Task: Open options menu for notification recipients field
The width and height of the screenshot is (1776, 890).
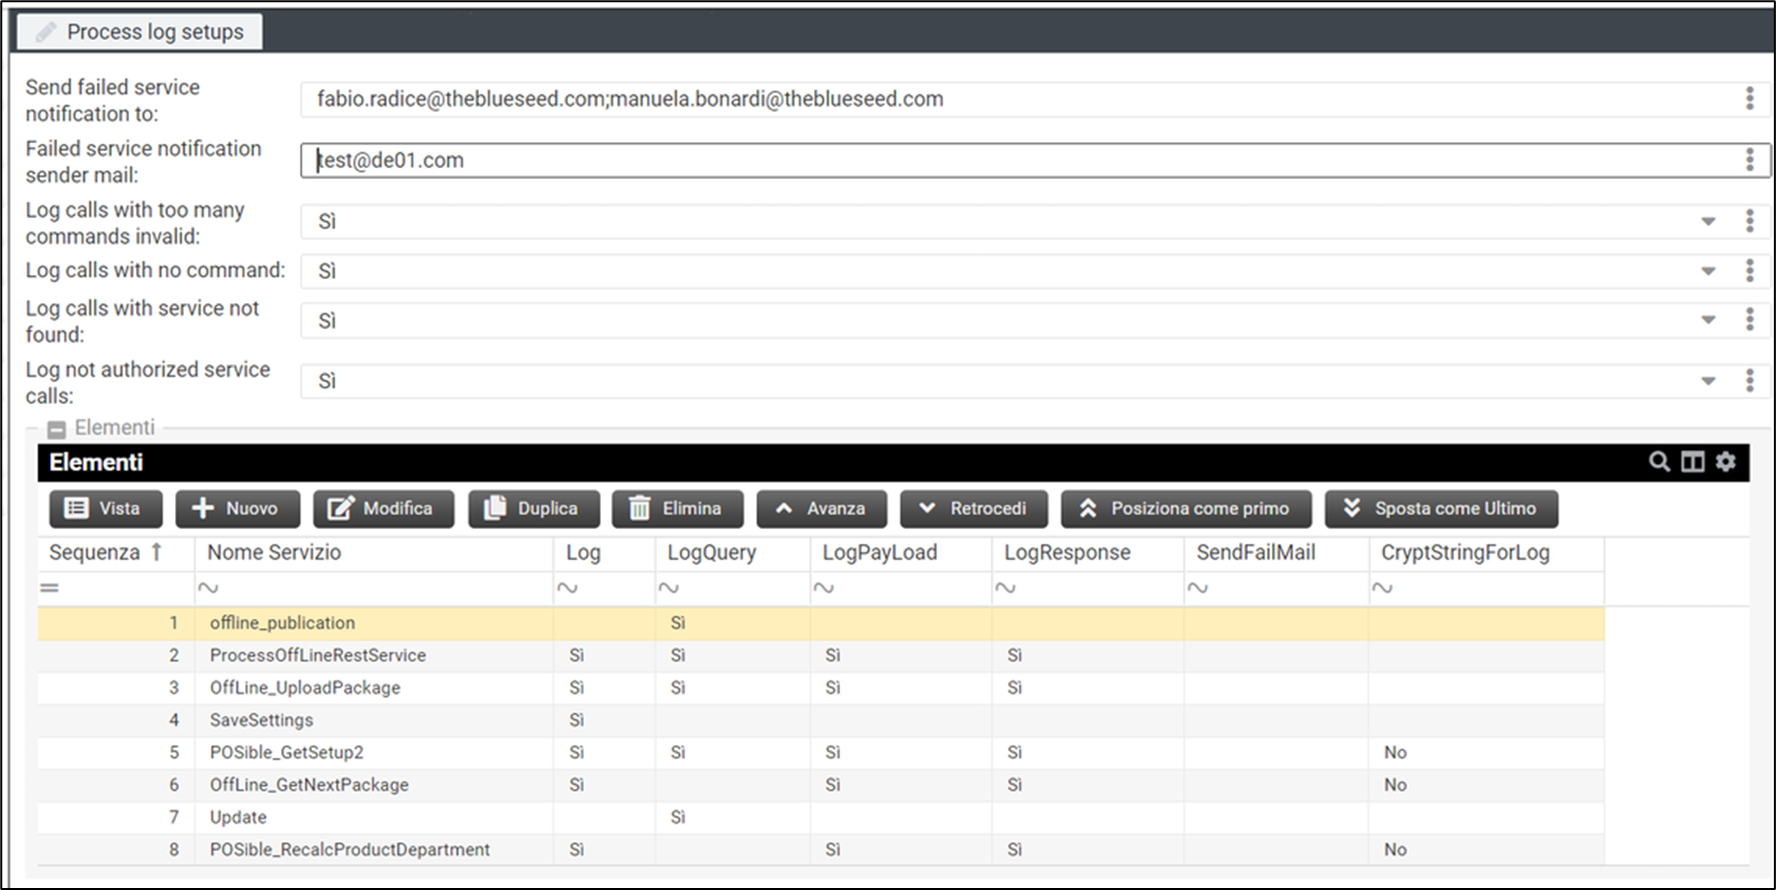Action: (1749, 98)
